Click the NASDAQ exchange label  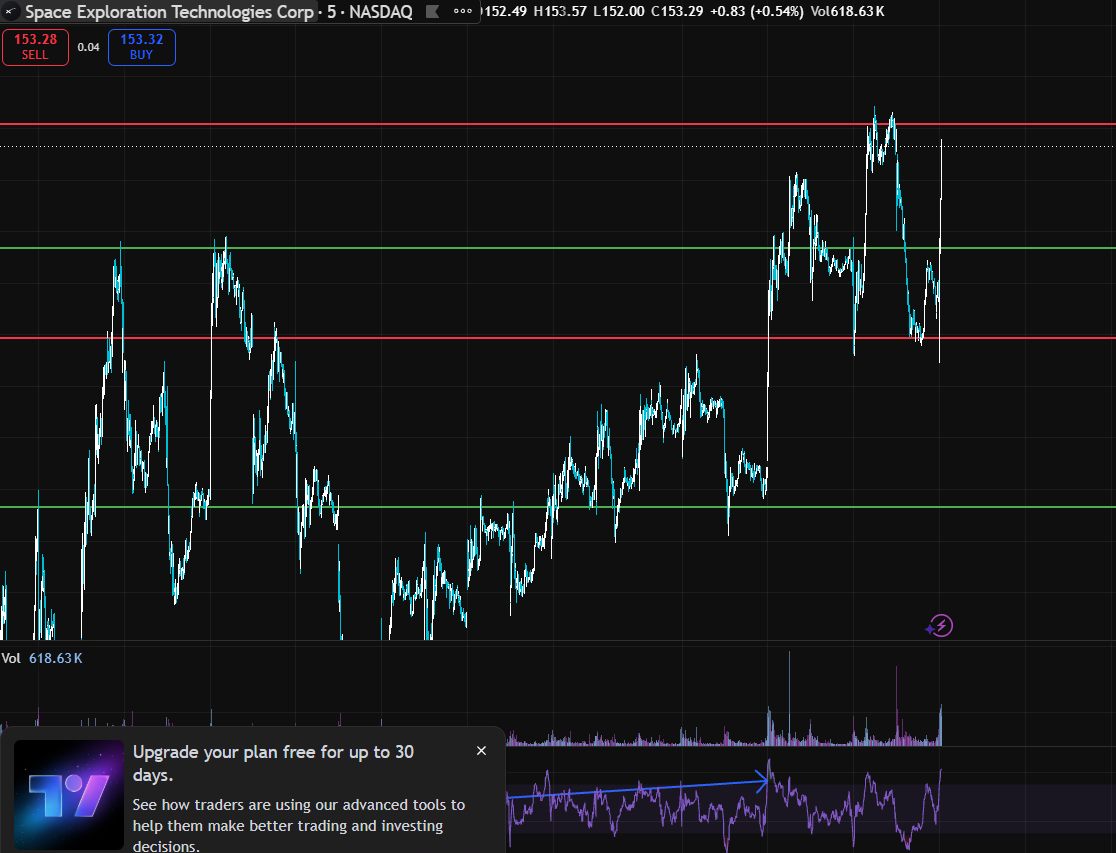coord(381,11)
